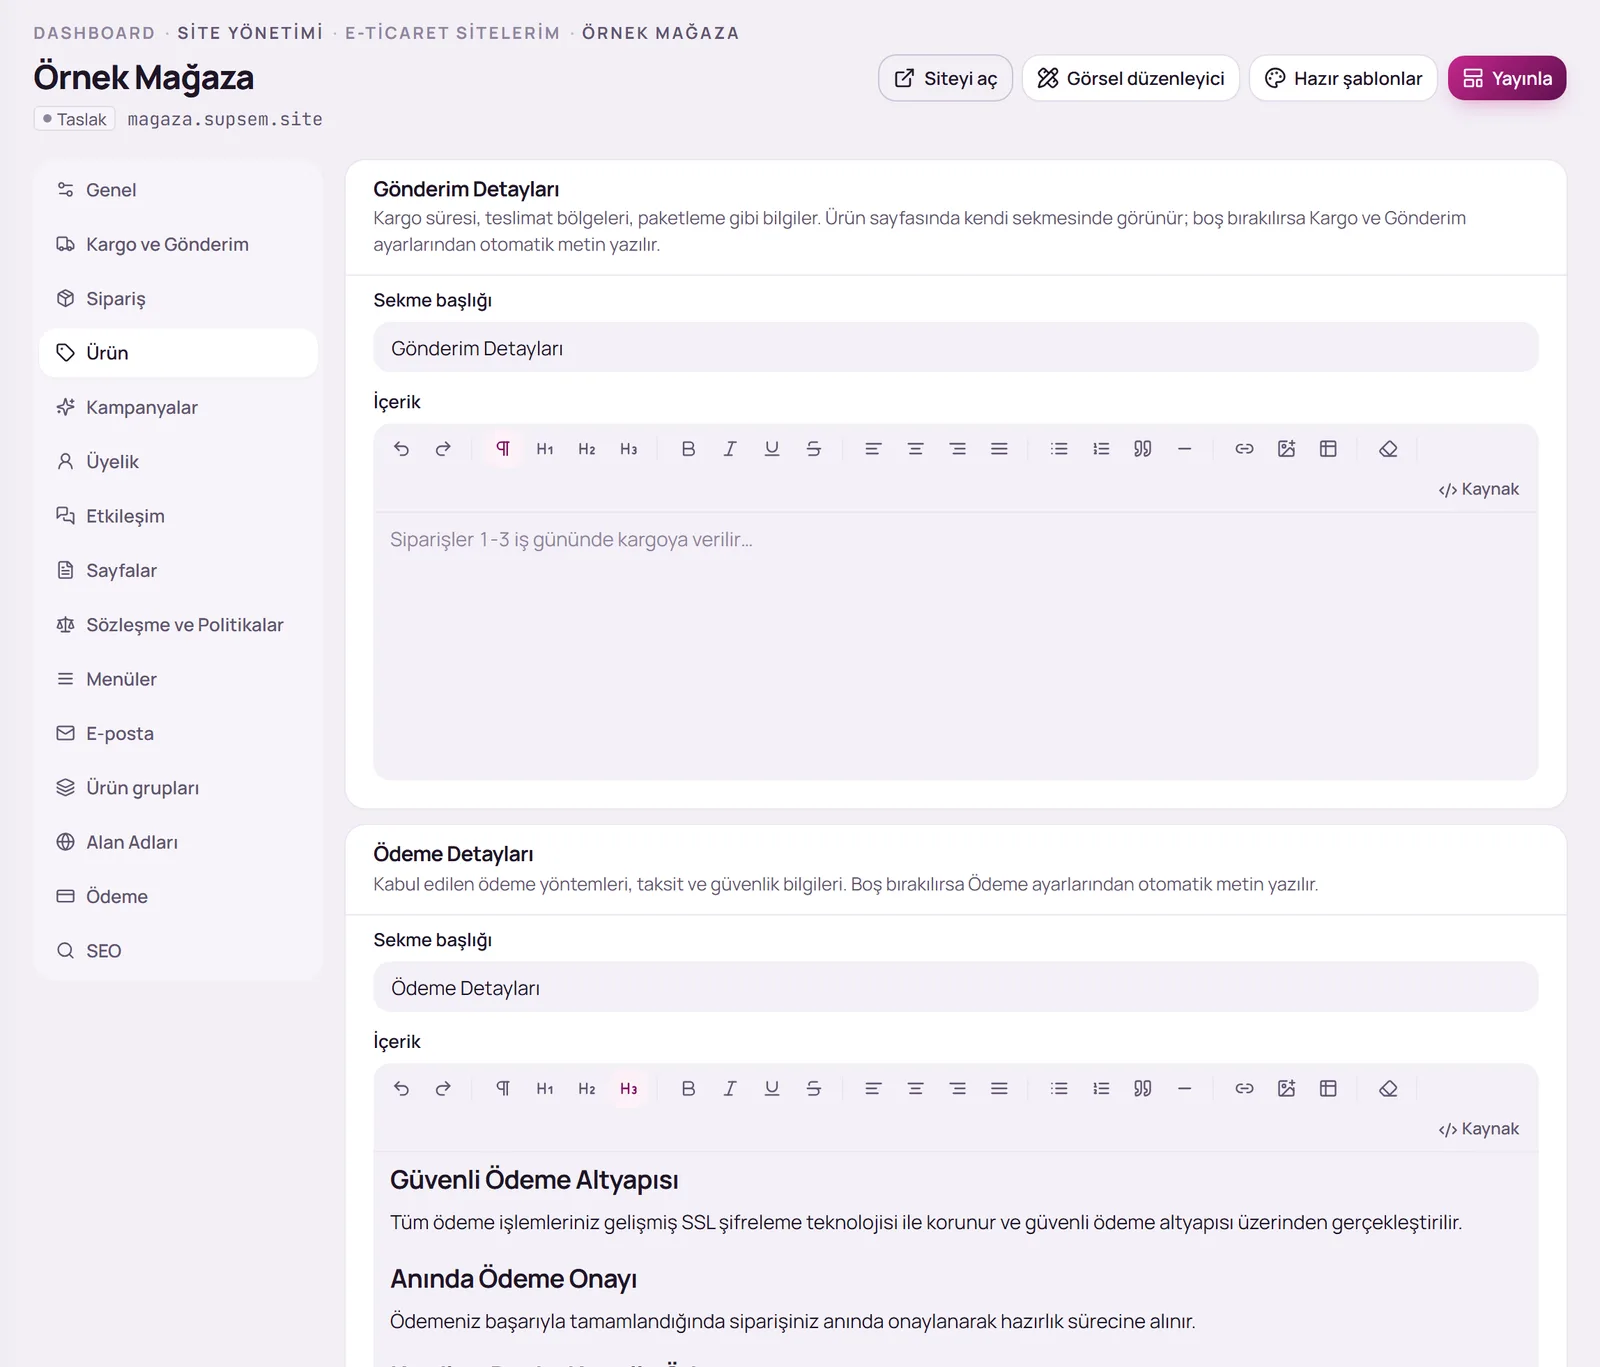Screen dimensions: 1600x1367
Task: Select paragraph format in Gönderim Detayları editor
Action: pos(503,449)
